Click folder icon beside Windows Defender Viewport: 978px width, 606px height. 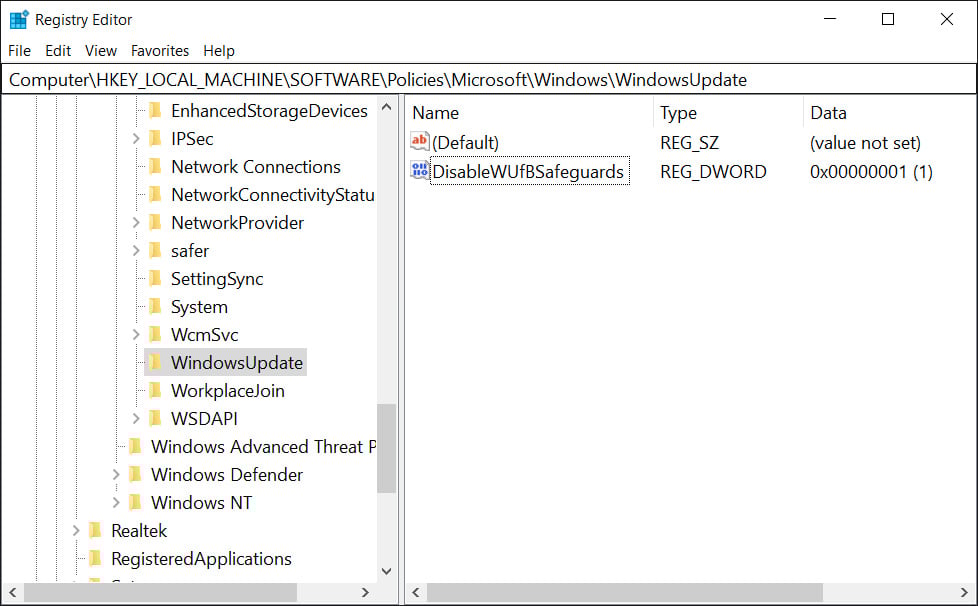pos(135,474)
